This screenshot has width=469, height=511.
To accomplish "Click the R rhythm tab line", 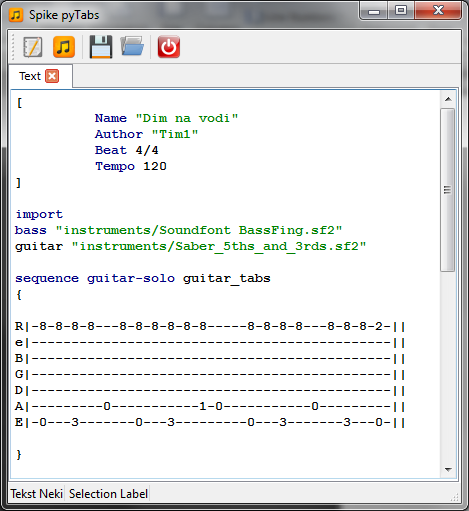I will coord(210,326).
